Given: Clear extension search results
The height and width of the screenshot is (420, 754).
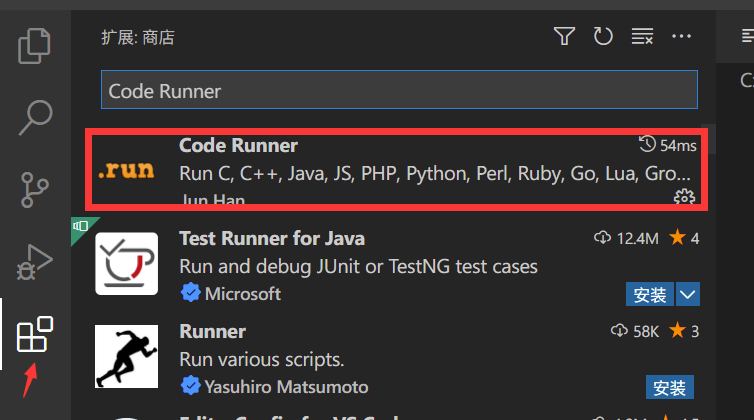Looking at the screenshot, I should (642, 37).
